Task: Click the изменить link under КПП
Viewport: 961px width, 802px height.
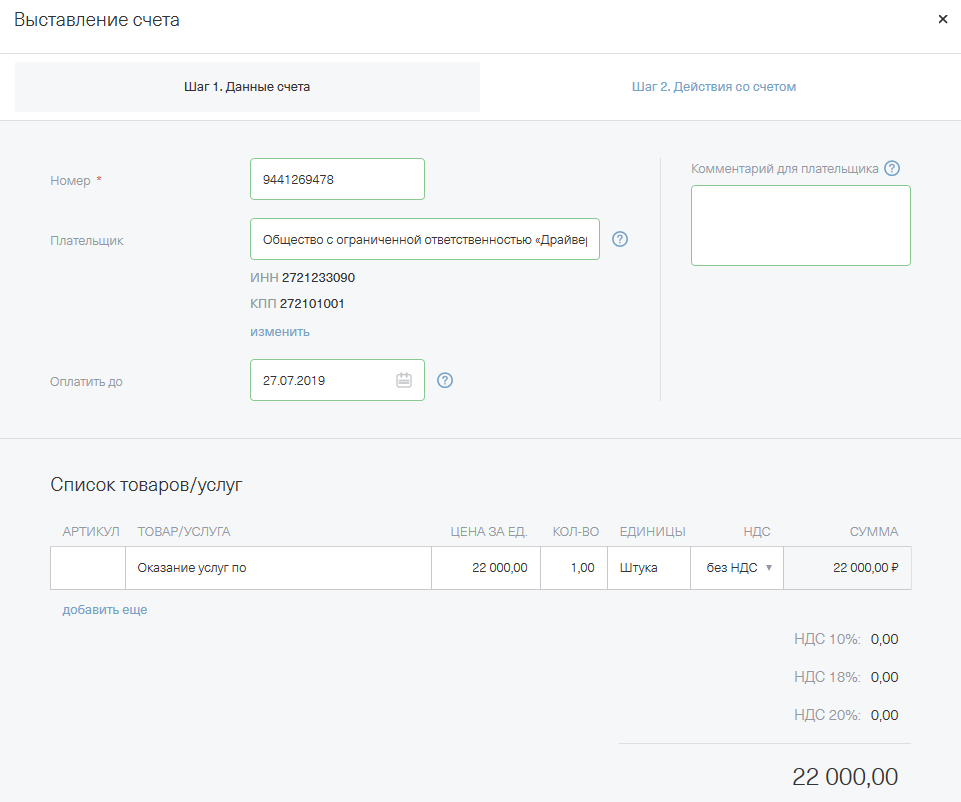Action: 279,332
